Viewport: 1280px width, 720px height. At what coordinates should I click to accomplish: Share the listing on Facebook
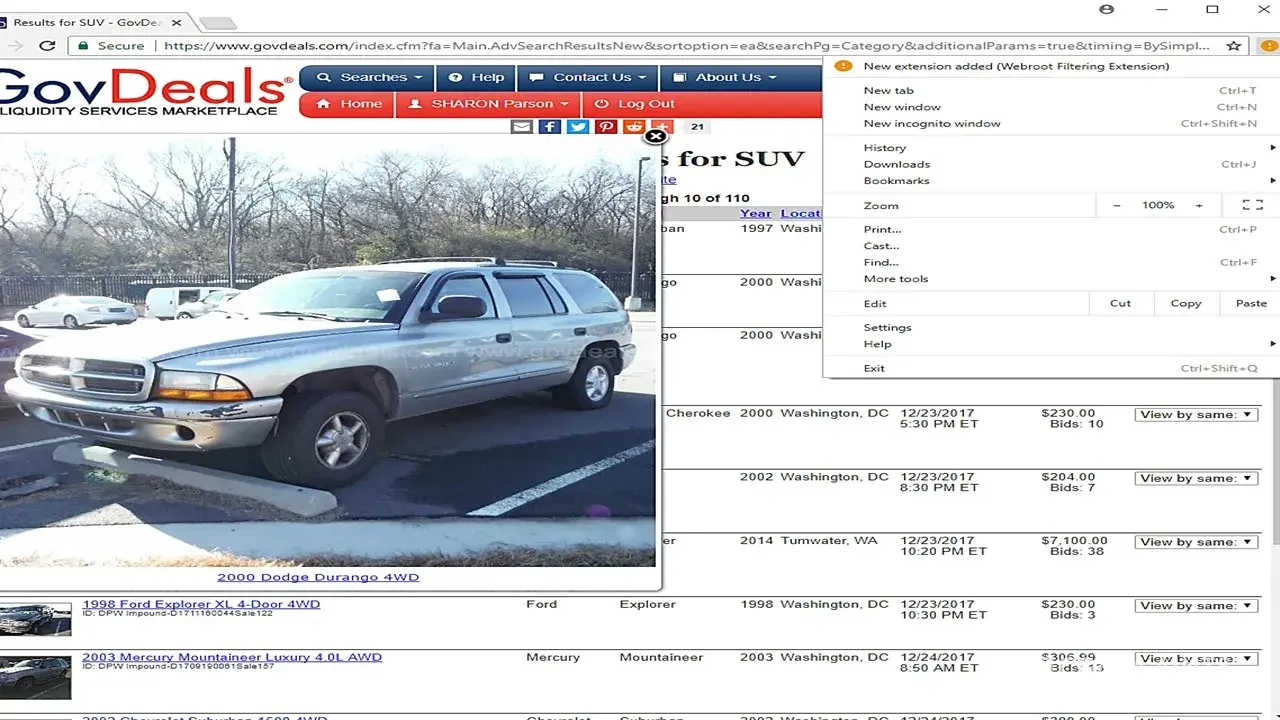(550, 126)
